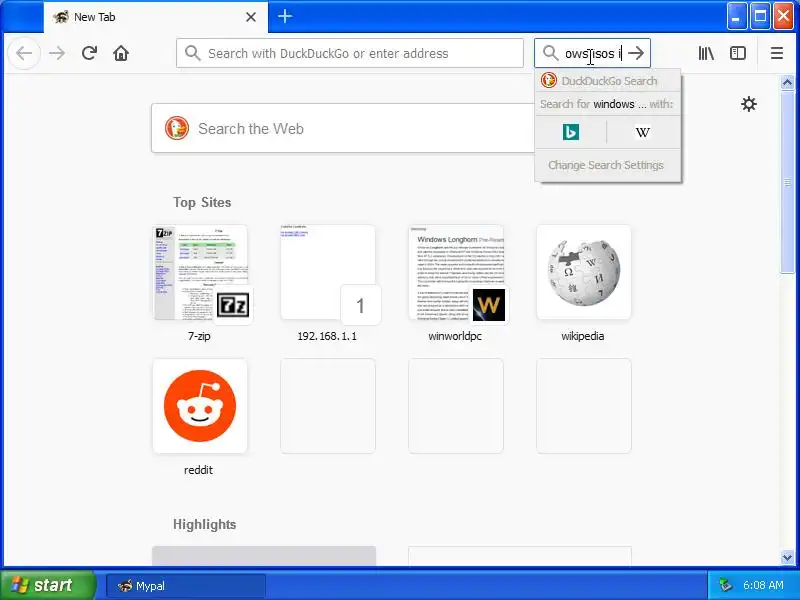Click the vertical scrollbar up arrow
This screenshot has height=600, width=800.
[x=787, y=82]
